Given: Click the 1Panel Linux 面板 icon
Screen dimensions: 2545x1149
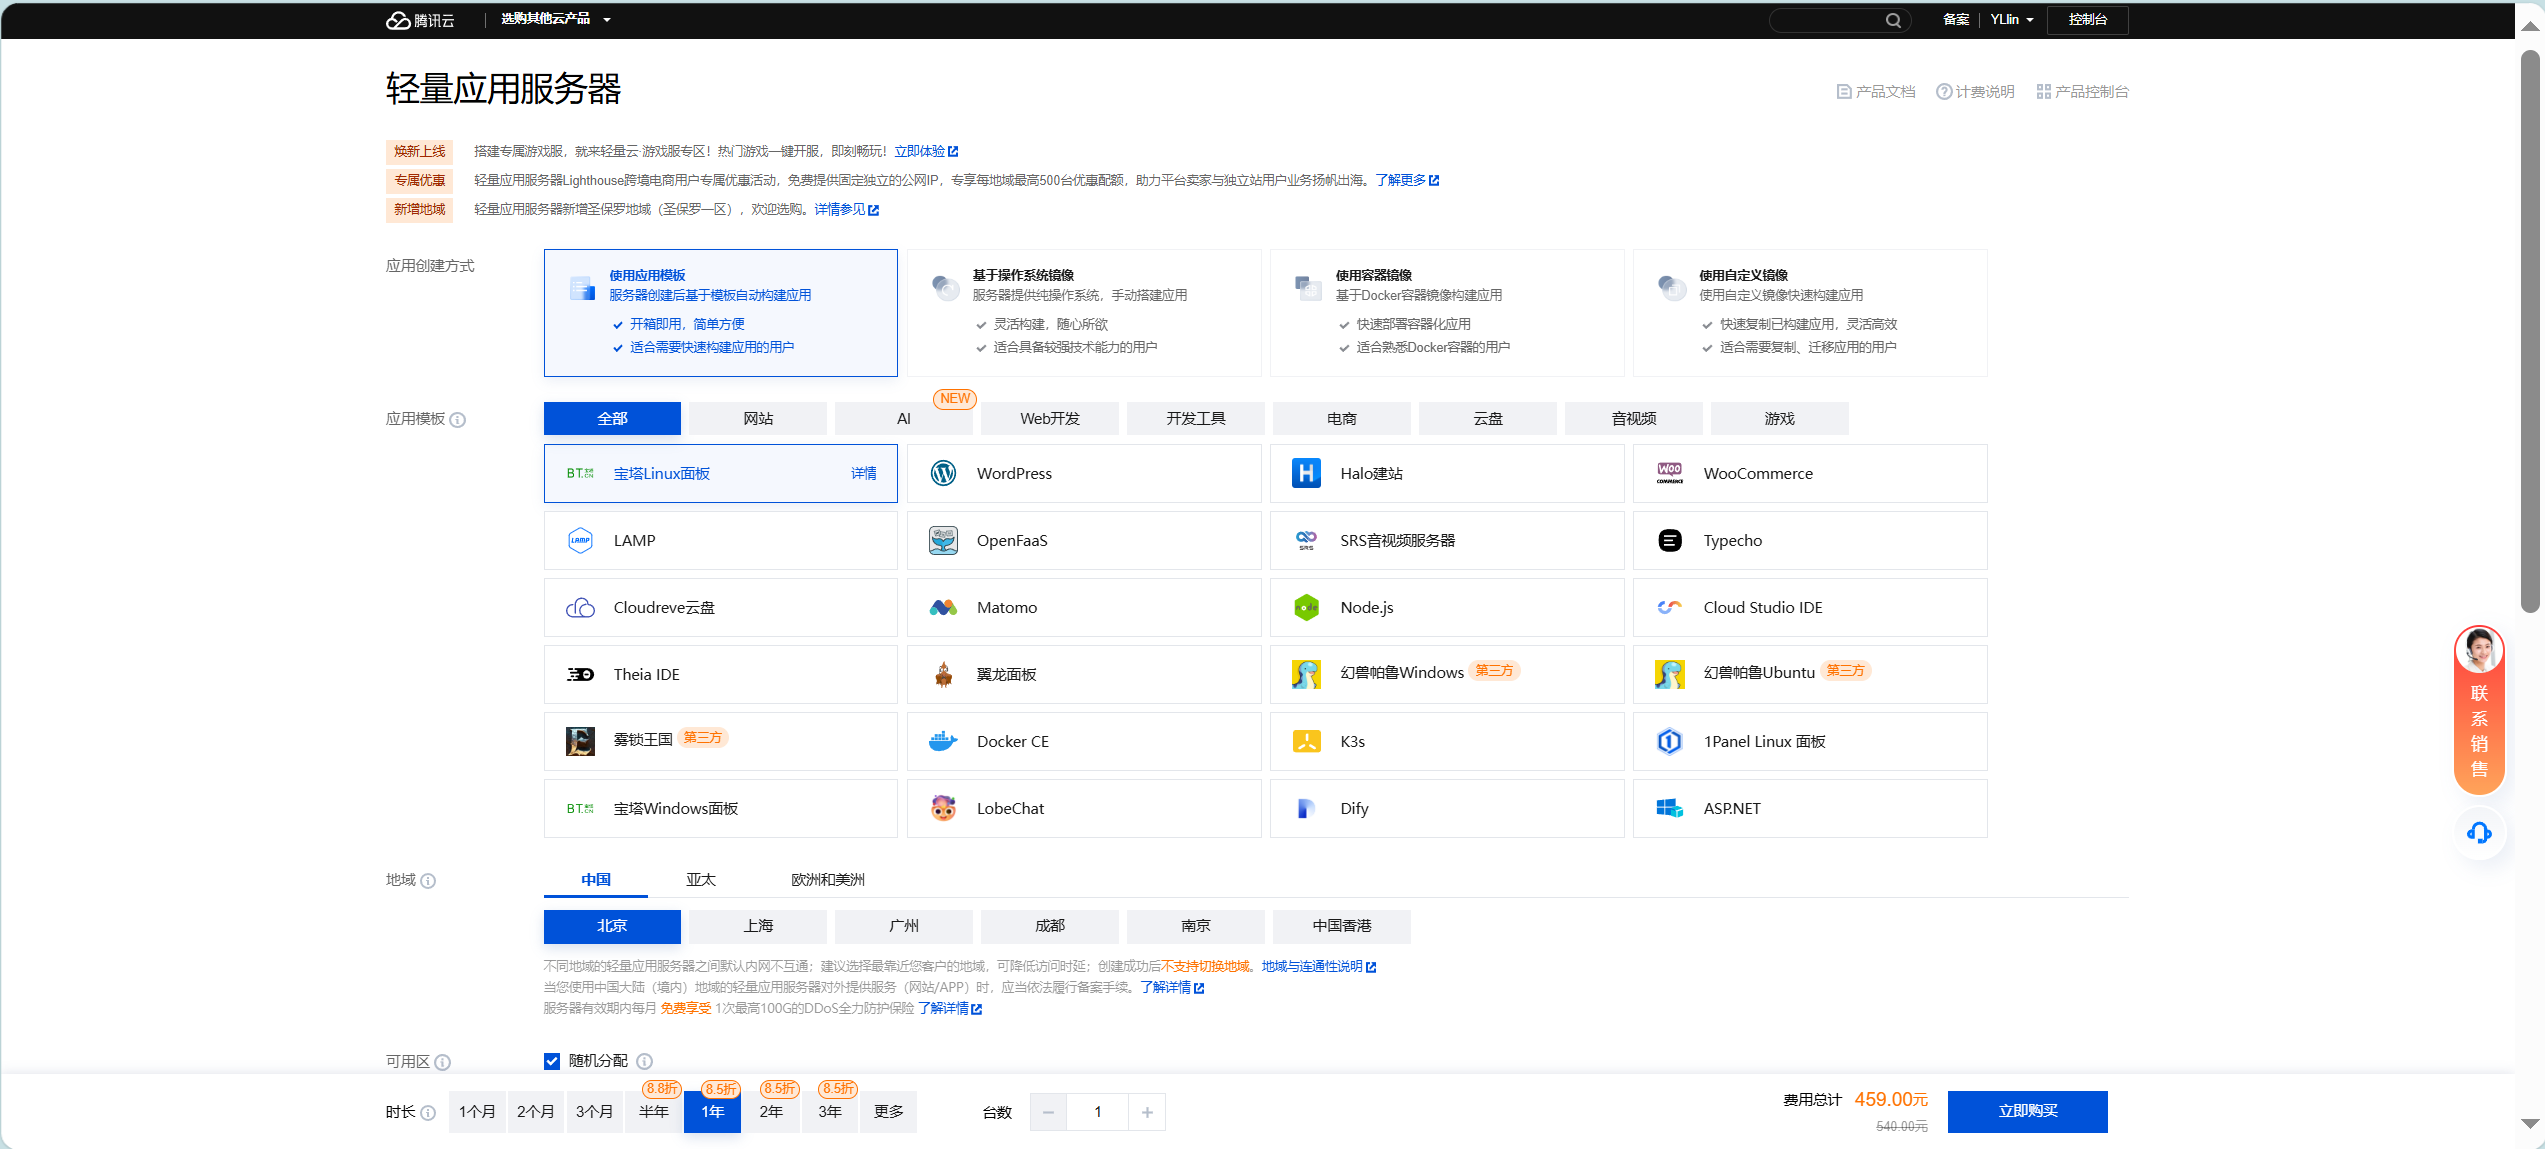Looking at the screenshot, I should tap(1669, 741).
